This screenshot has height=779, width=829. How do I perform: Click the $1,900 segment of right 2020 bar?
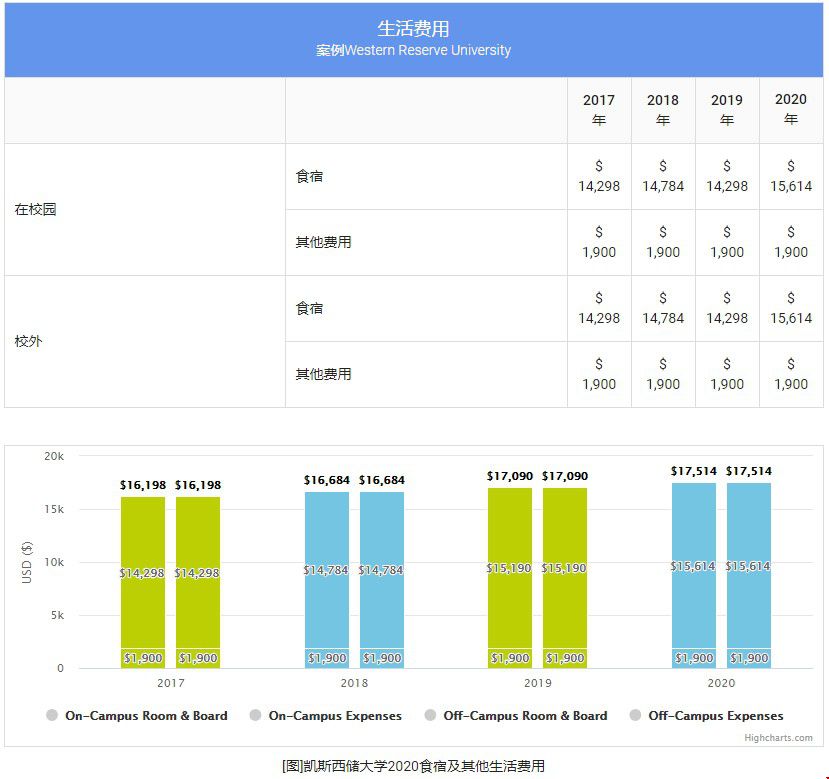[749, 658]
